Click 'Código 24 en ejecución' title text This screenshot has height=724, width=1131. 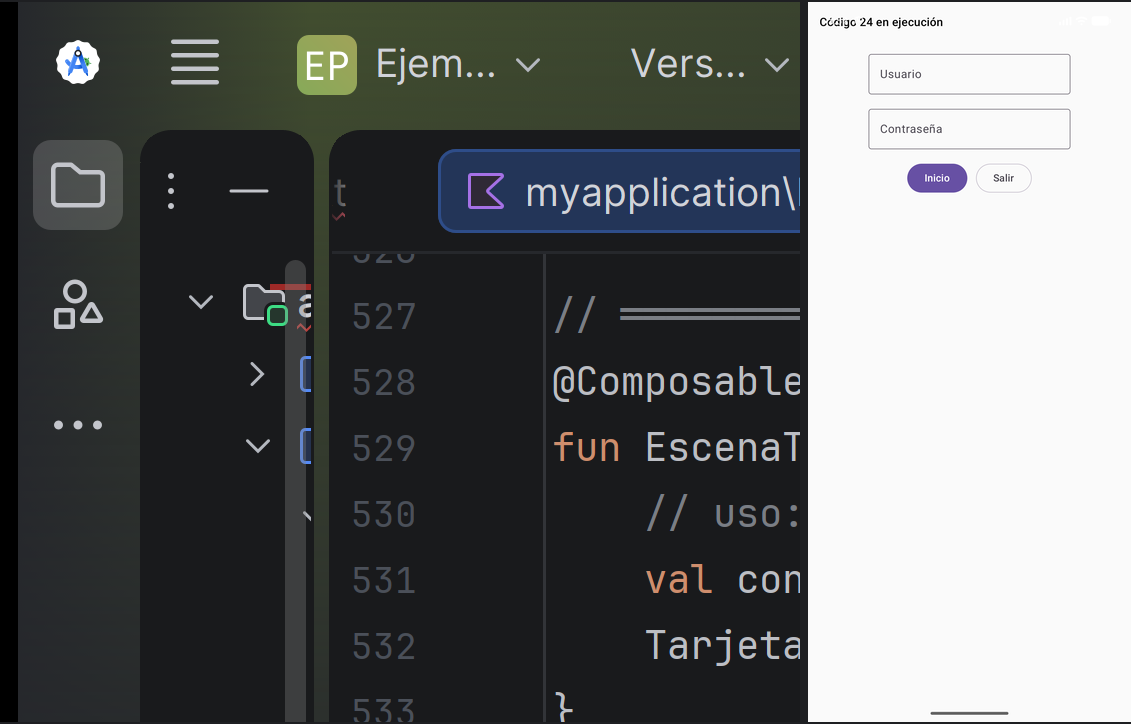pyautogui.click(x=881, y=22)
